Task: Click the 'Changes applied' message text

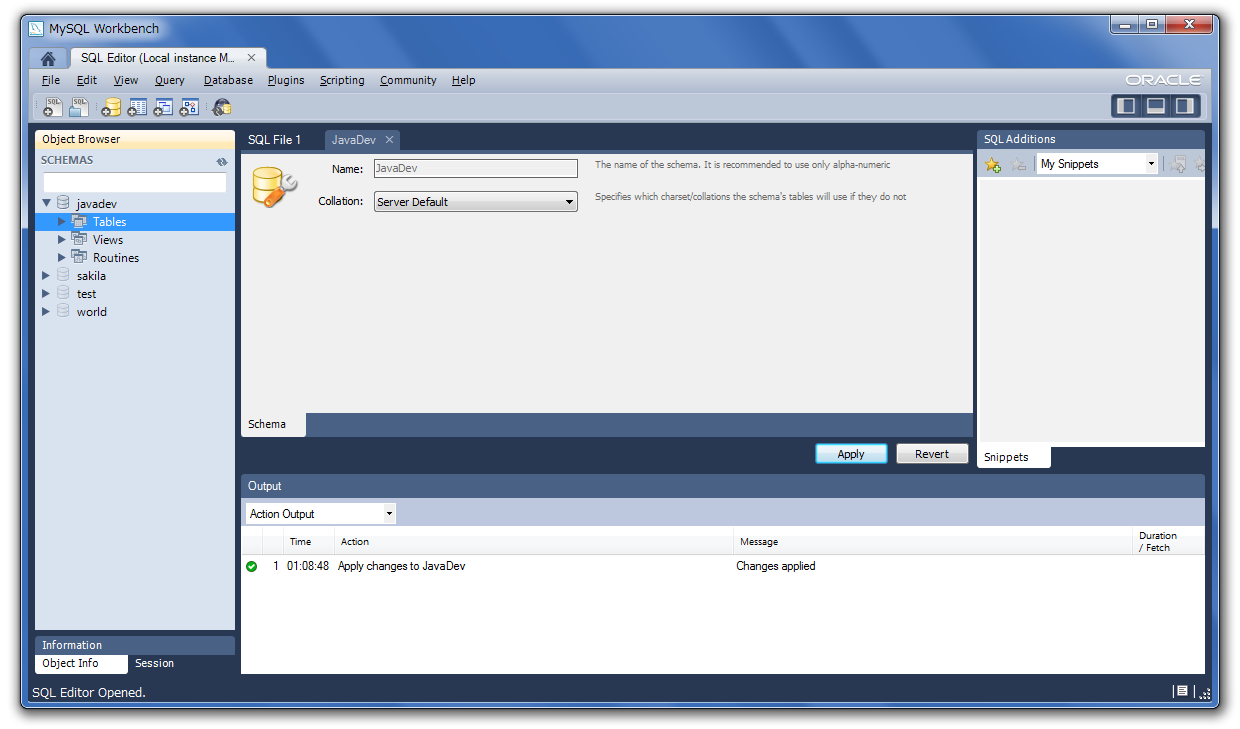Action: [x=776, y=566]
